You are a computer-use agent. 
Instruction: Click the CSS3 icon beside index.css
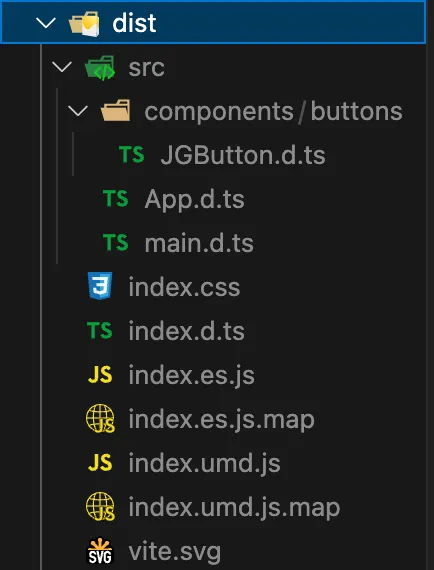tap(100, 286)
